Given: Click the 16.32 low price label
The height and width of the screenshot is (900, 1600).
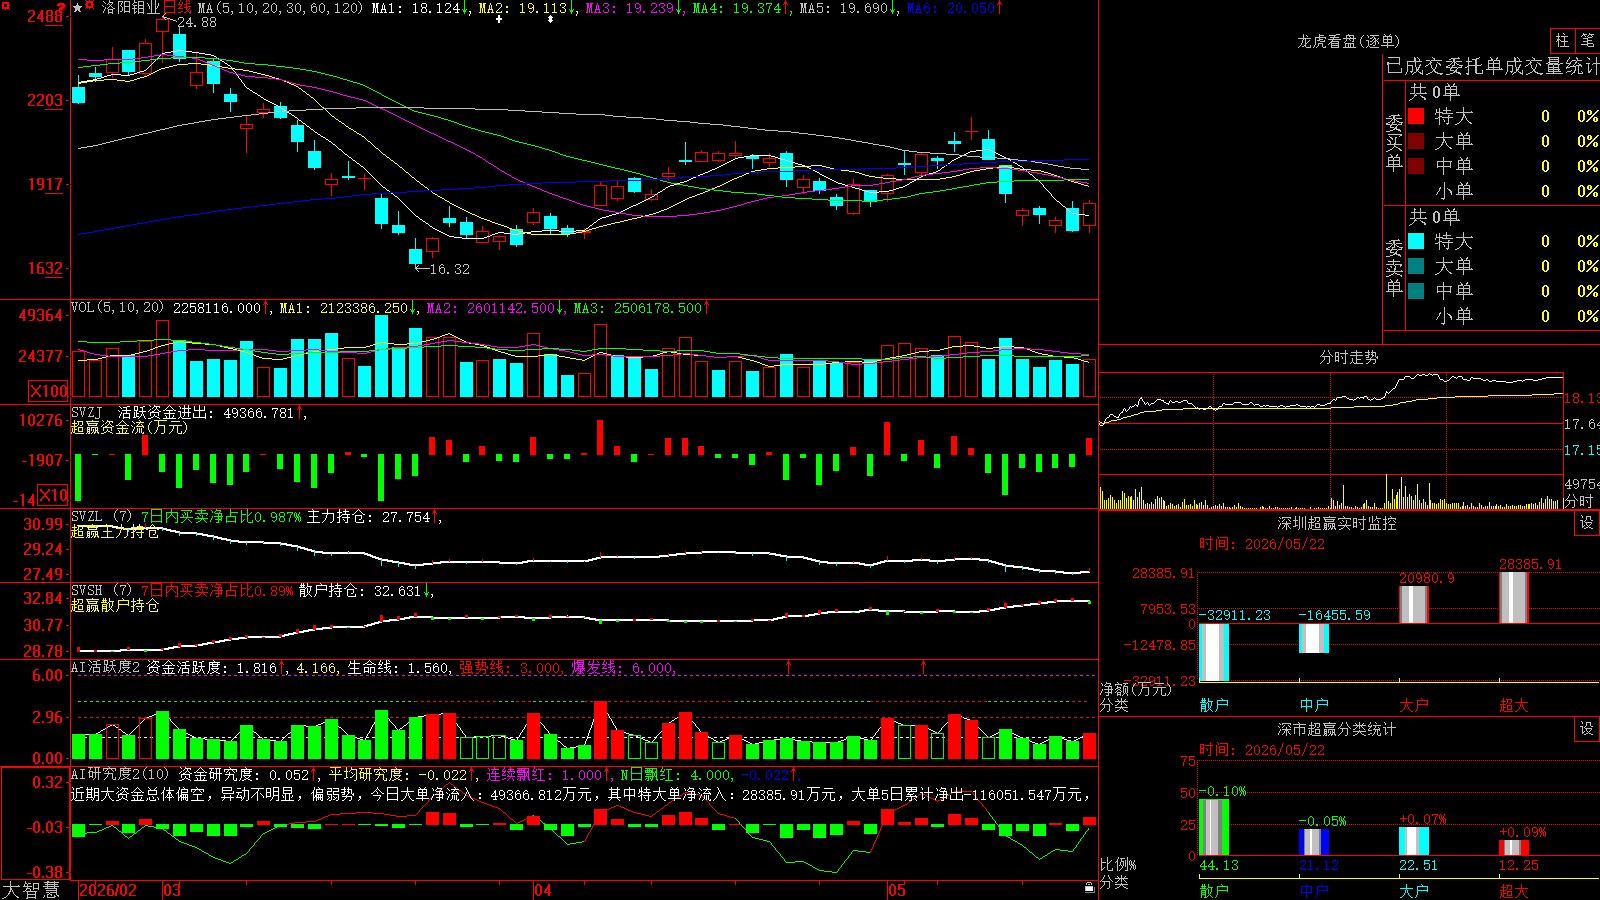Looking at the screenshot, I should click(x=449, y=269).
